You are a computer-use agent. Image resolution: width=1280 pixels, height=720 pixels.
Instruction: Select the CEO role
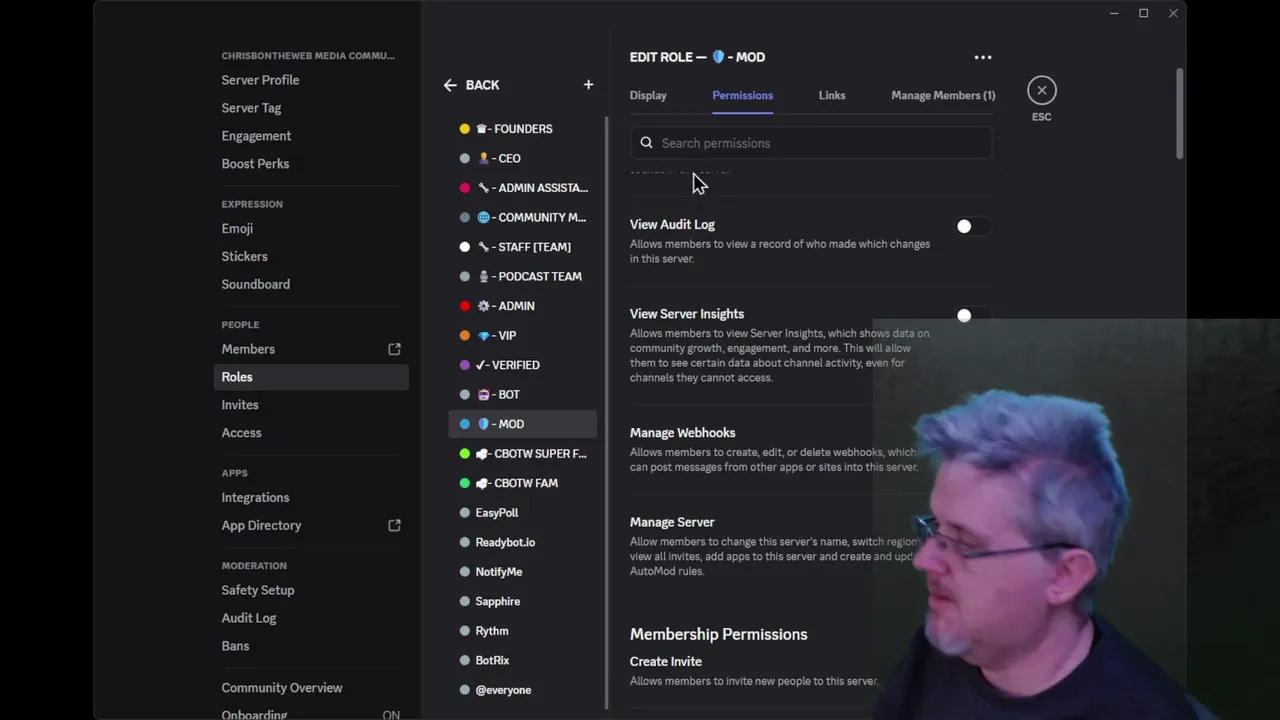[522, 158]
